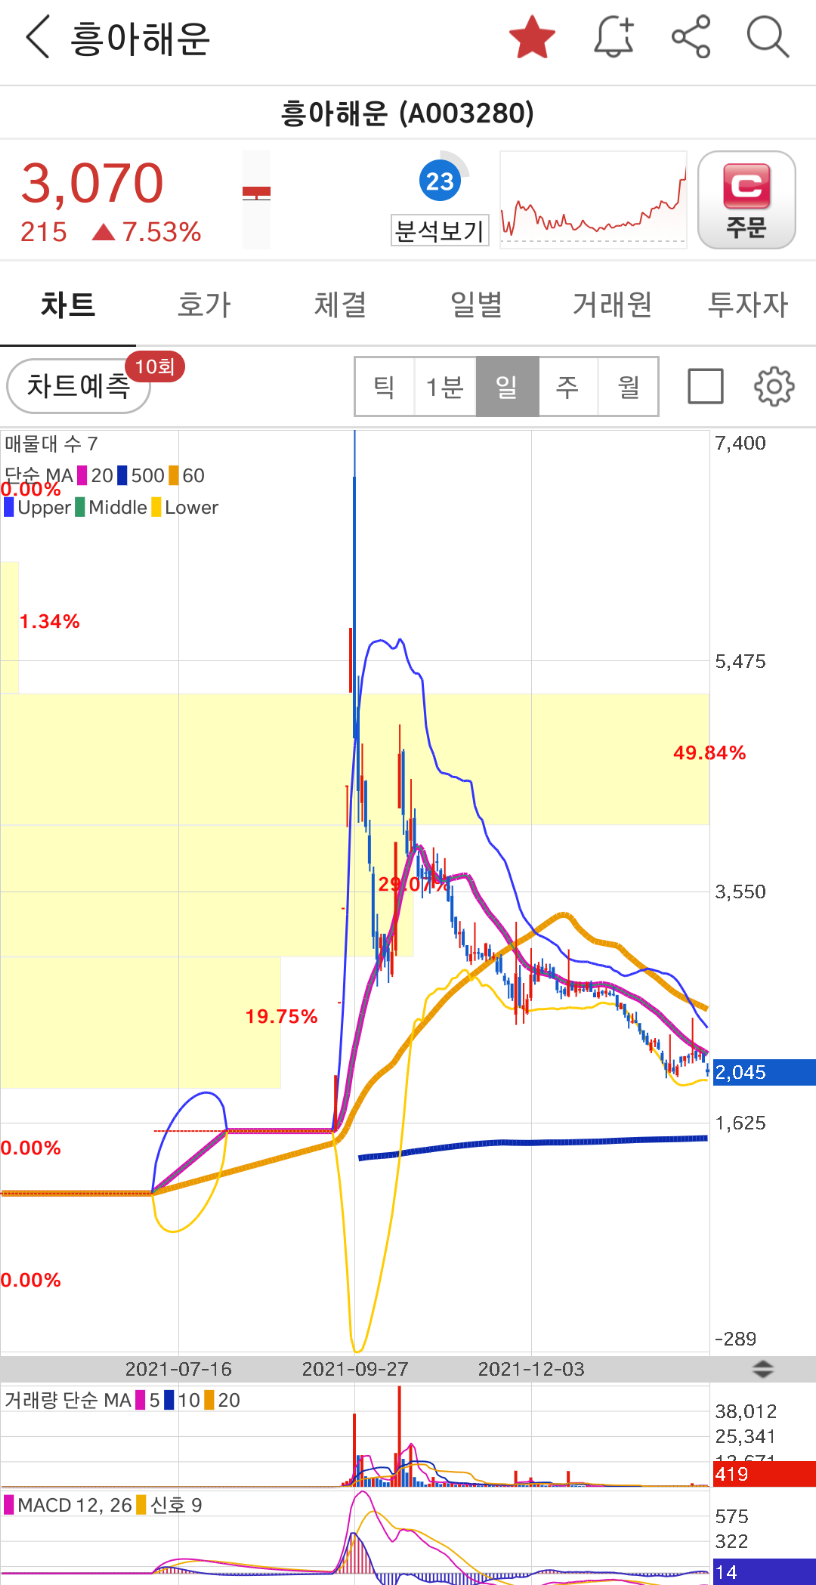
Task: Tap the 7,400 price axis label
Action: [x=740, y=444]
